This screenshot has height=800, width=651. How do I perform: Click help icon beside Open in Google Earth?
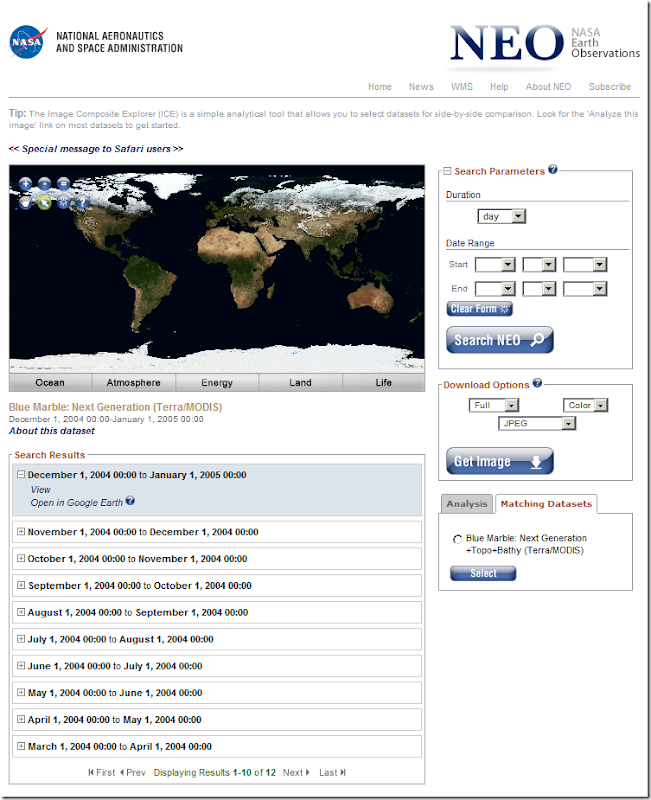pyautogui.click(x=130, y=501)
